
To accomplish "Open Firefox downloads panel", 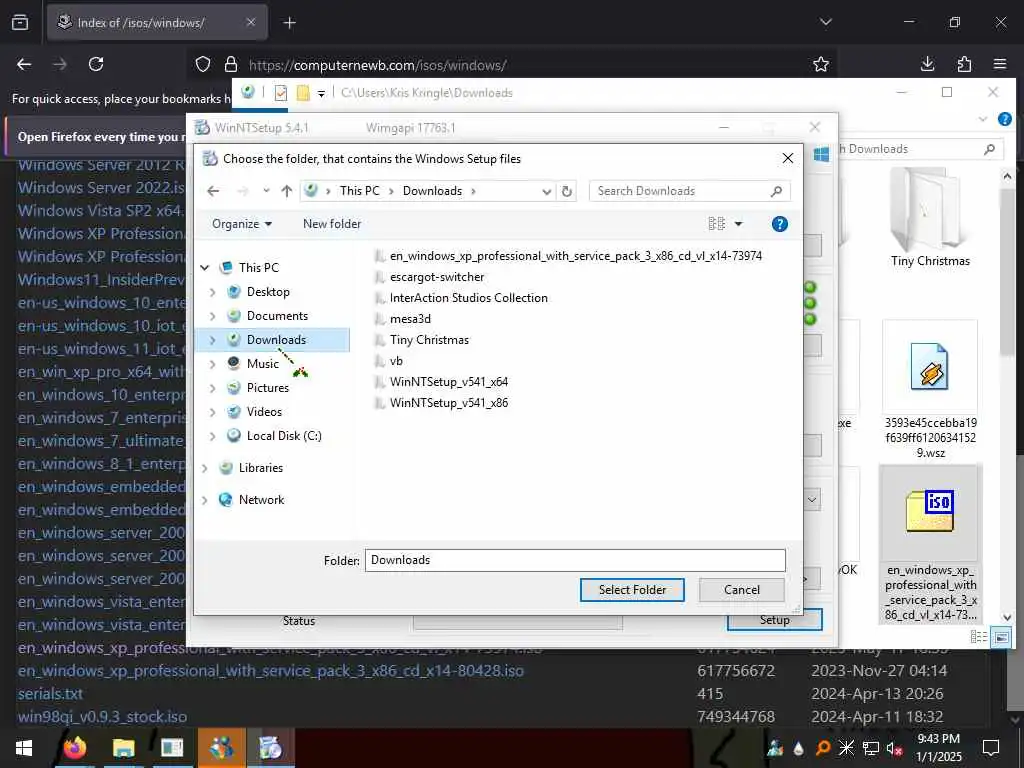I will pyautogui.click(x=927, y=64).
